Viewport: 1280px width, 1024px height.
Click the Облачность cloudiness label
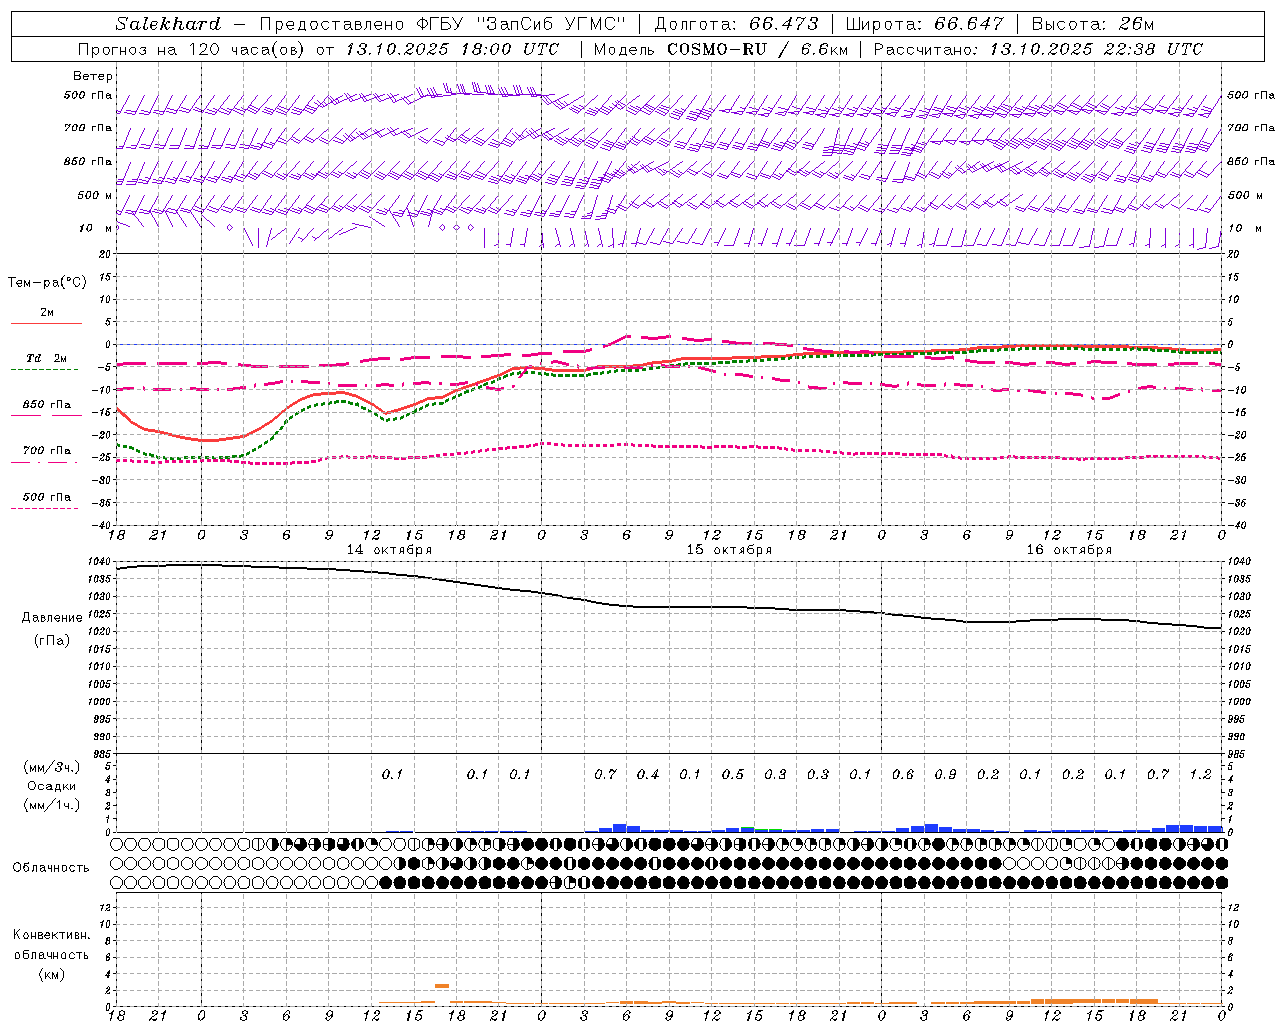click(51, 867)
